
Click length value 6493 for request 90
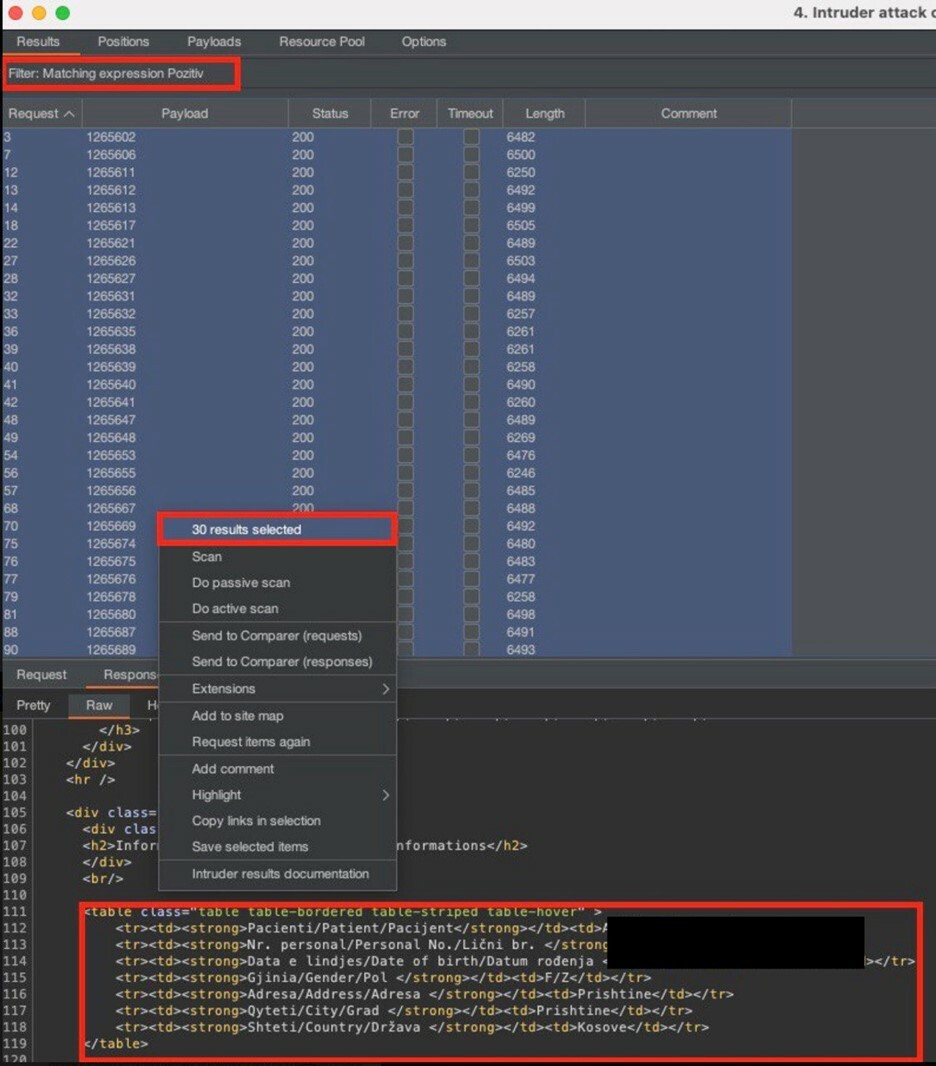(521, 649)
